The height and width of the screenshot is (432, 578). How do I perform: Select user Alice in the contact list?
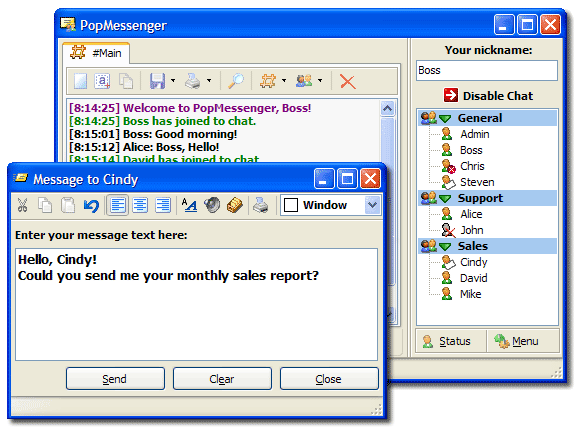471,214
